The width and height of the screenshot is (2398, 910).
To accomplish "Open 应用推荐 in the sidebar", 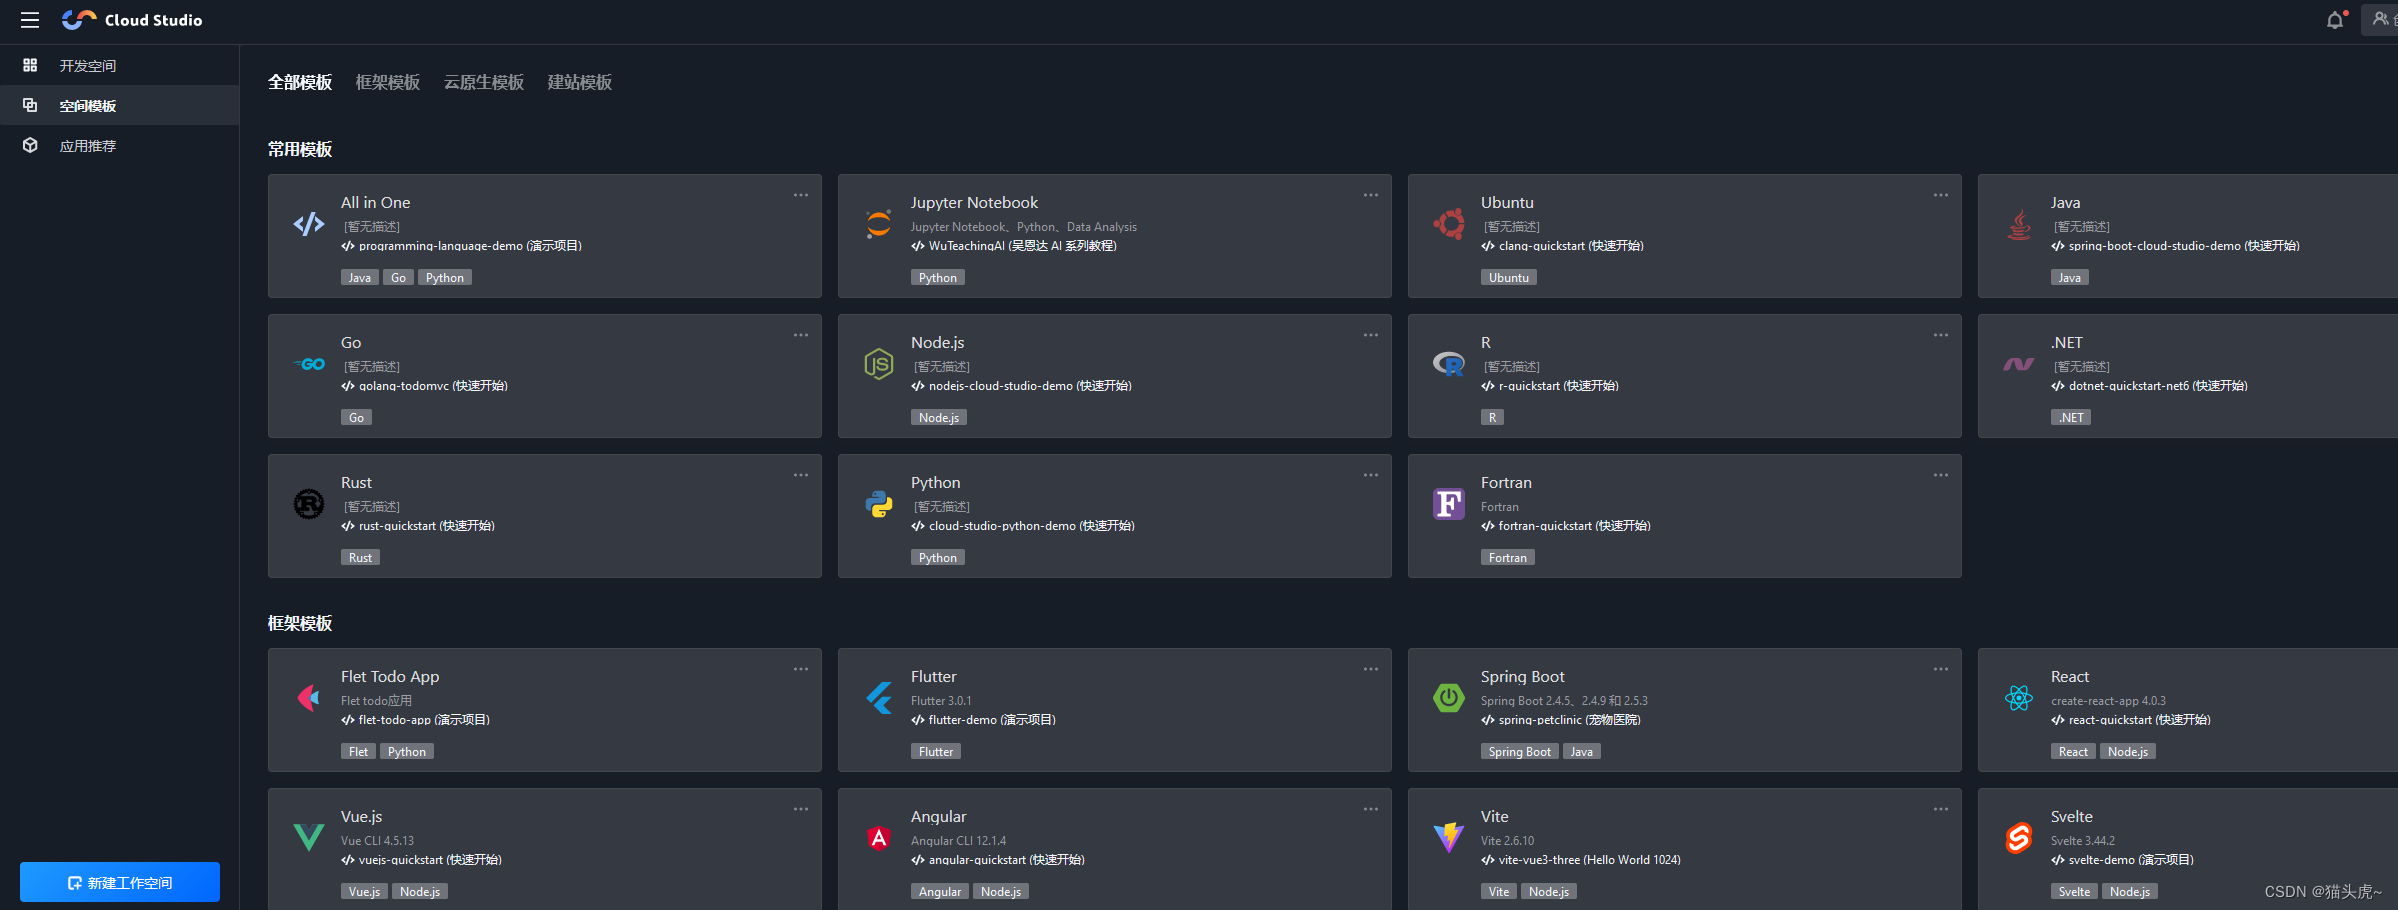I will [x=88, y=145].
